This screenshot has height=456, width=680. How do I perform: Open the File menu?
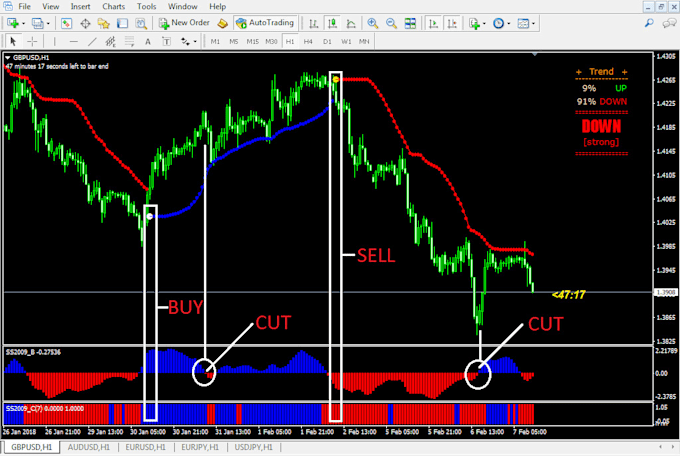click(24, 7)
